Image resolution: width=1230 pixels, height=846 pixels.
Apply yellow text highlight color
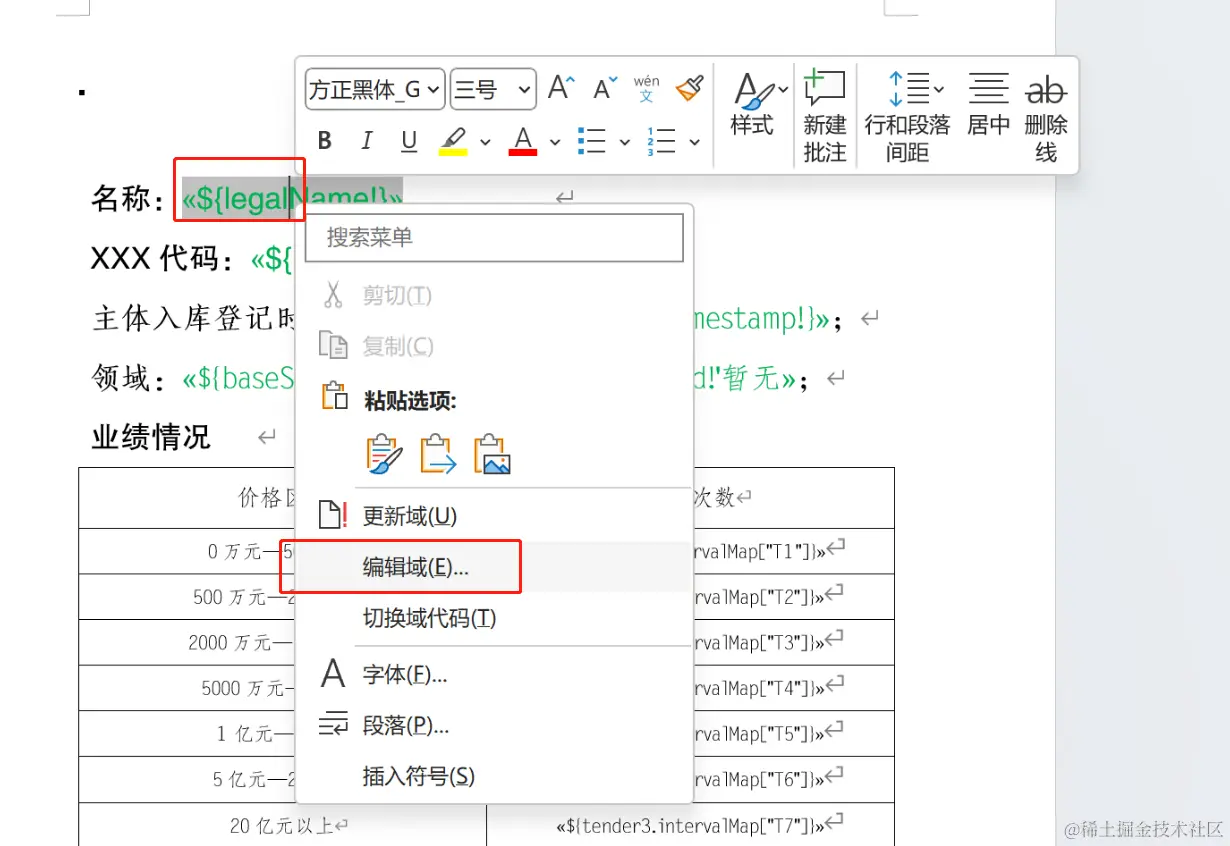[453, 142]
